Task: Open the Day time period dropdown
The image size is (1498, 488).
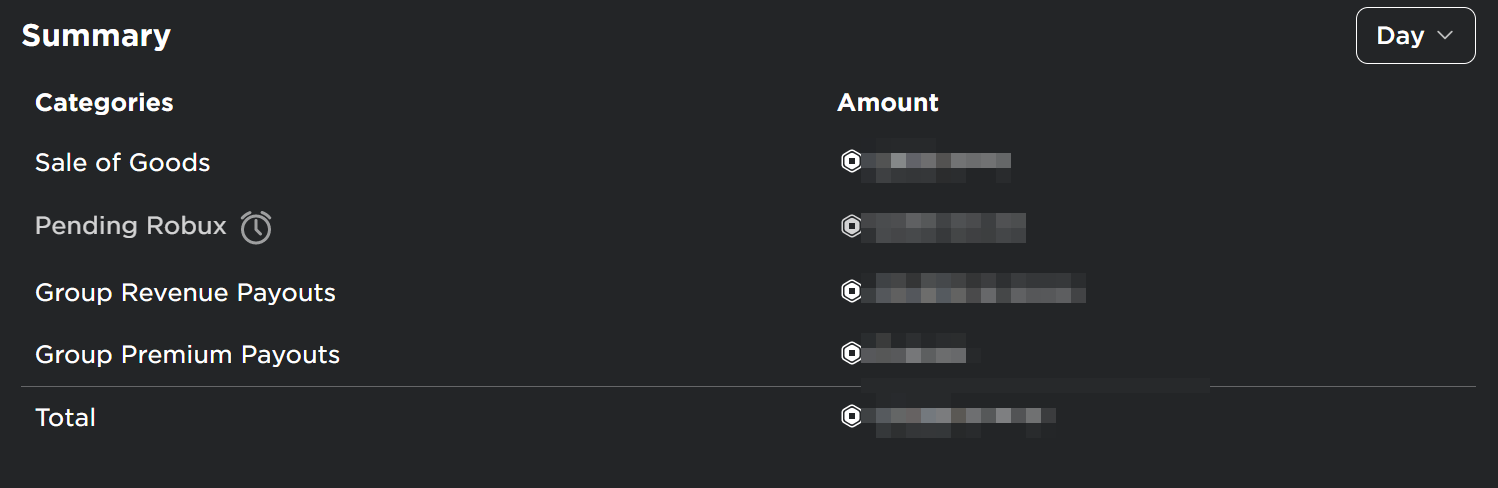Action: click(1414, 36)
